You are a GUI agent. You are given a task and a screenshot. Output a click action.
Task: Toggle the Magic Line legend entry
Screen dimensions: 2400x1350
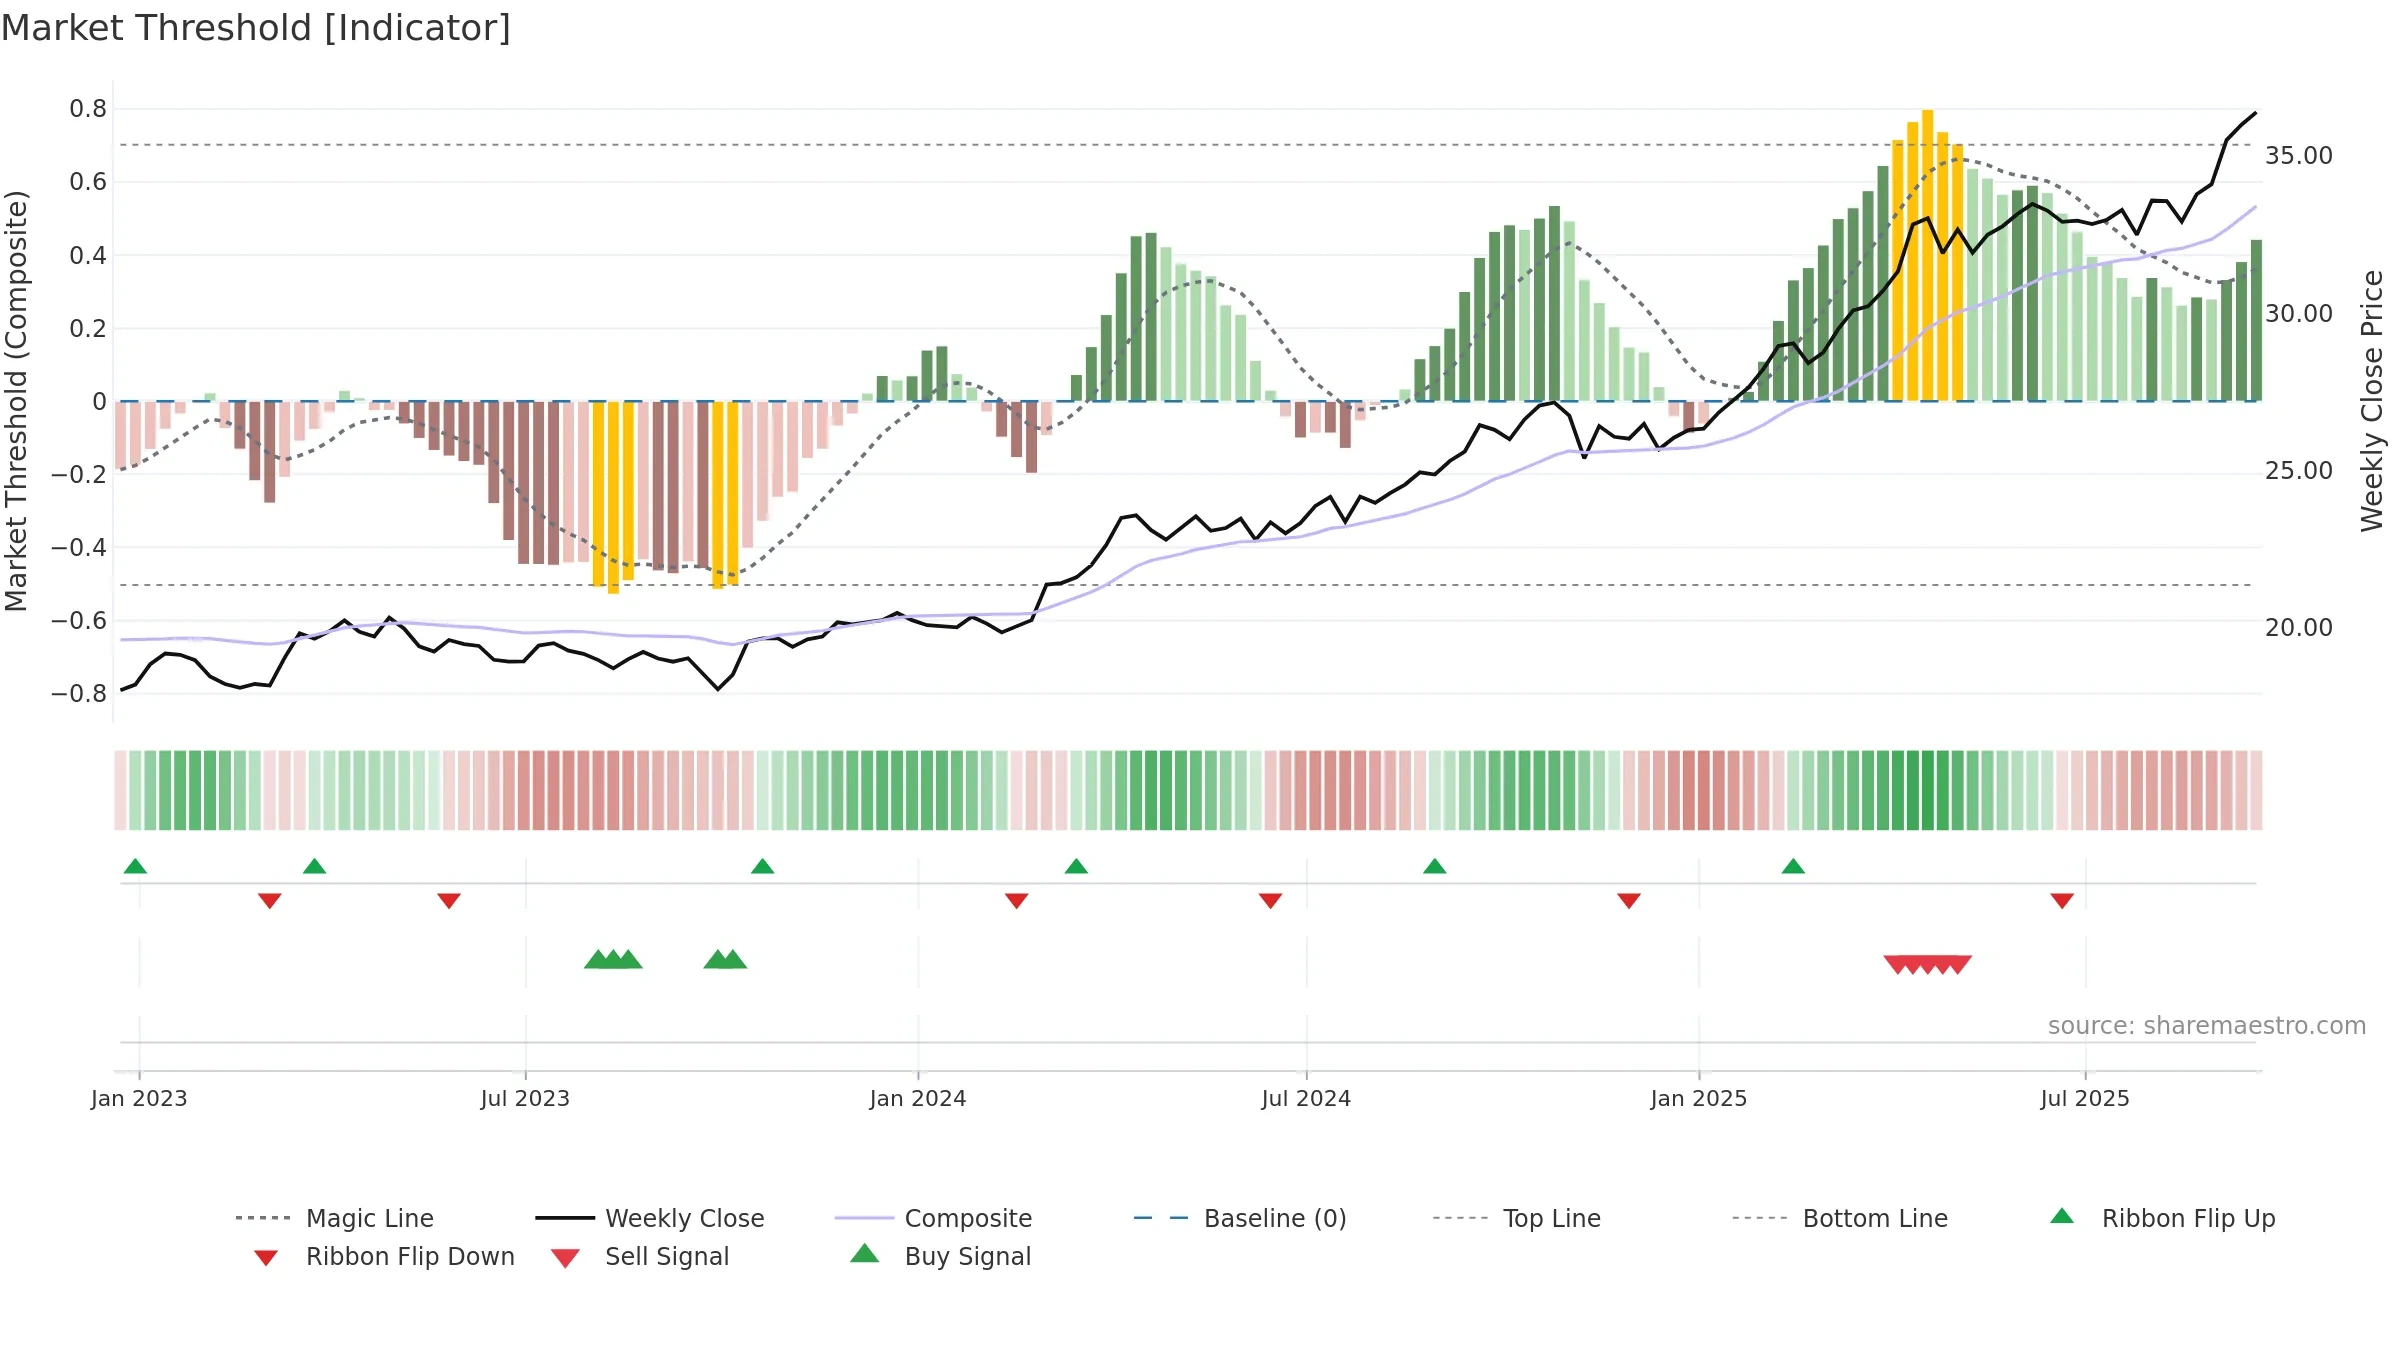[x=335, y=1218]
